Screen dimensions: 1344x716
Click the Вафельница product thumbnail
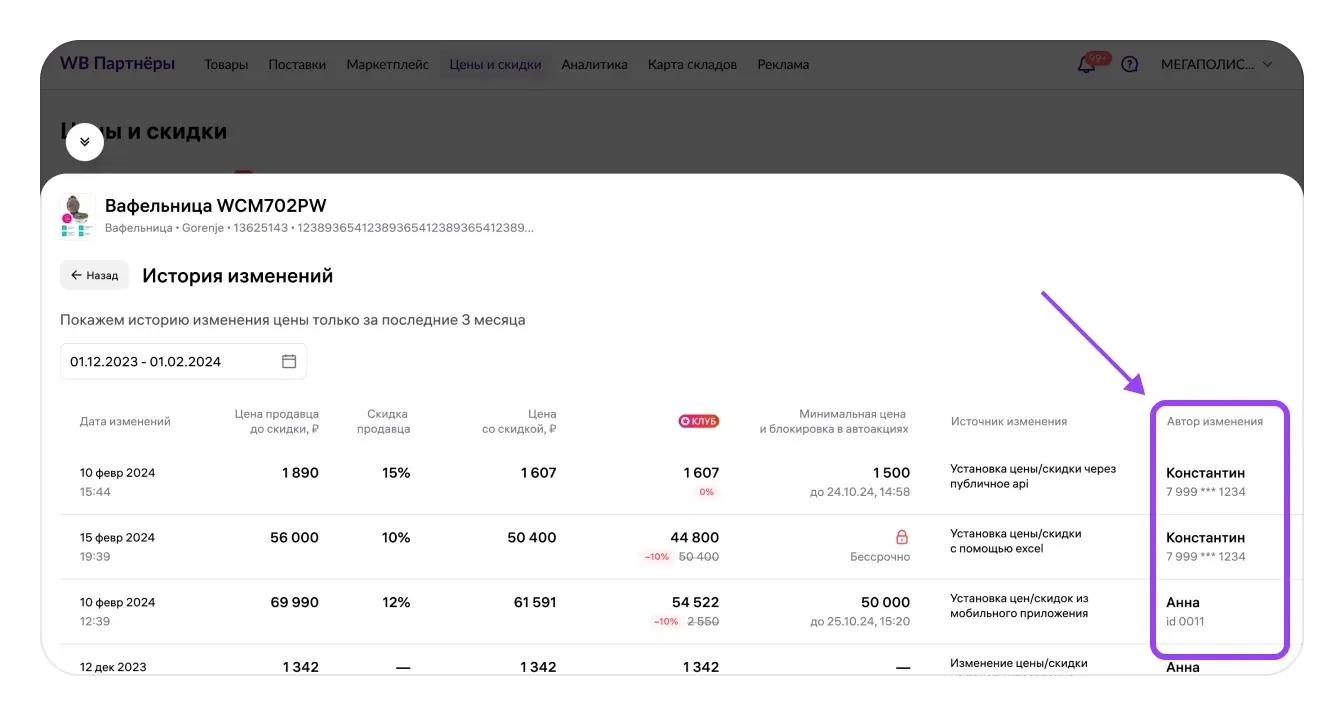[78, 215]
